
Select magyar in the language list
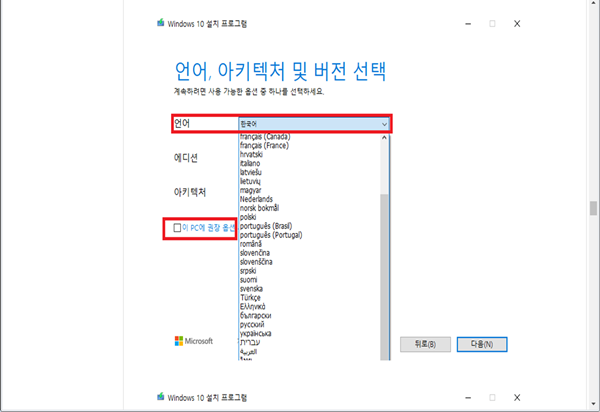pyautogui.click(x=250, y=190)
